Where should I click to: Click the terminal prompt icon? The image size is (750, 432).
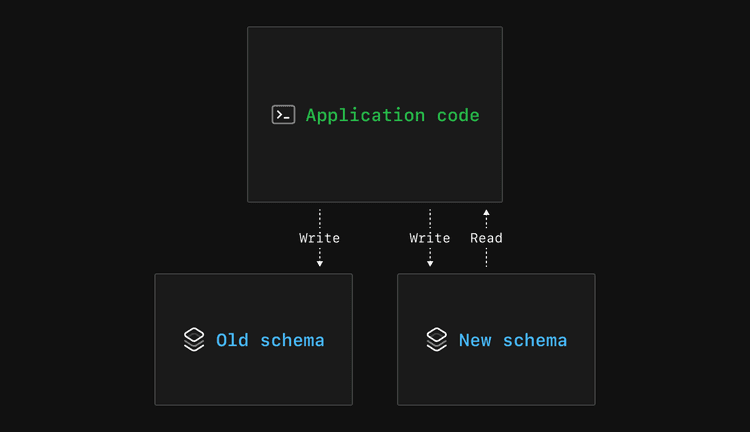point(283,115)
